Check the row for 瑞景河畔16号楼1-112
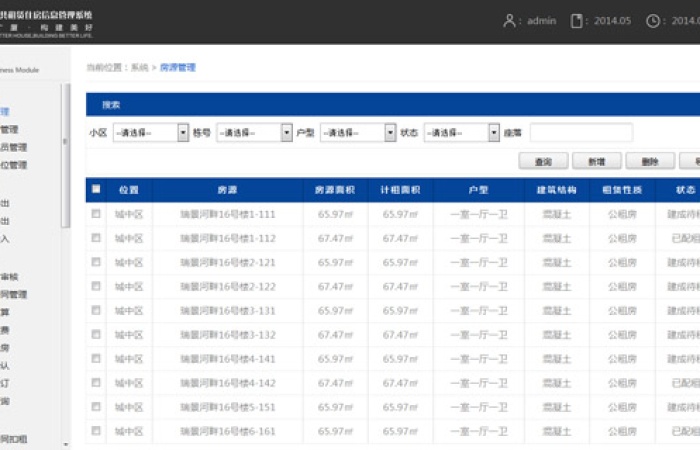 [96, 238]
